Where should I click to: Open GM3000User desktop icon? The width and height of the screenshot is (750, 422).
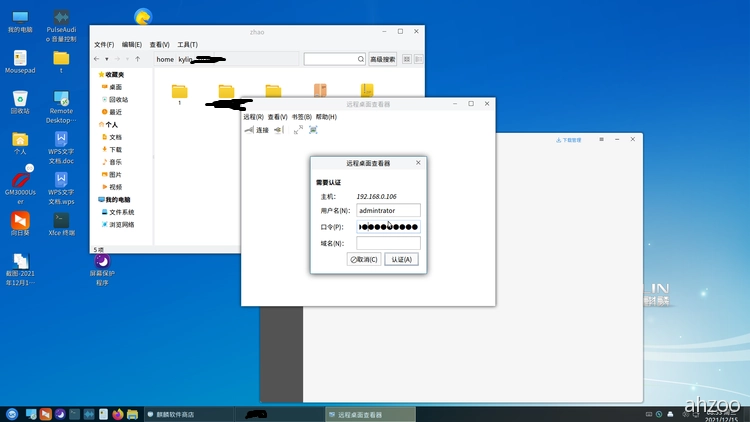(20, 189)
